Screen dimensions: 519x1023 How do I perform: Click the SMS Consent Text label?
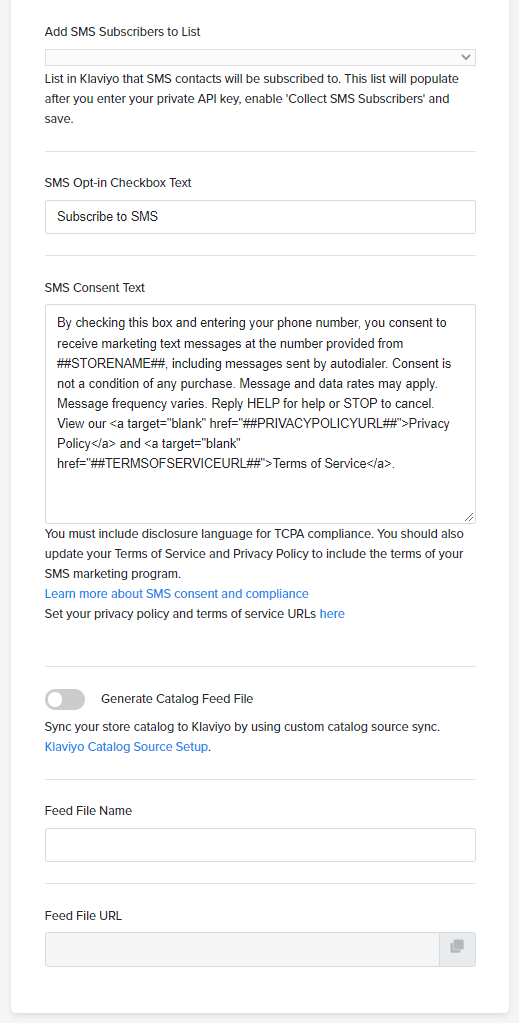[x=95, y=287]
